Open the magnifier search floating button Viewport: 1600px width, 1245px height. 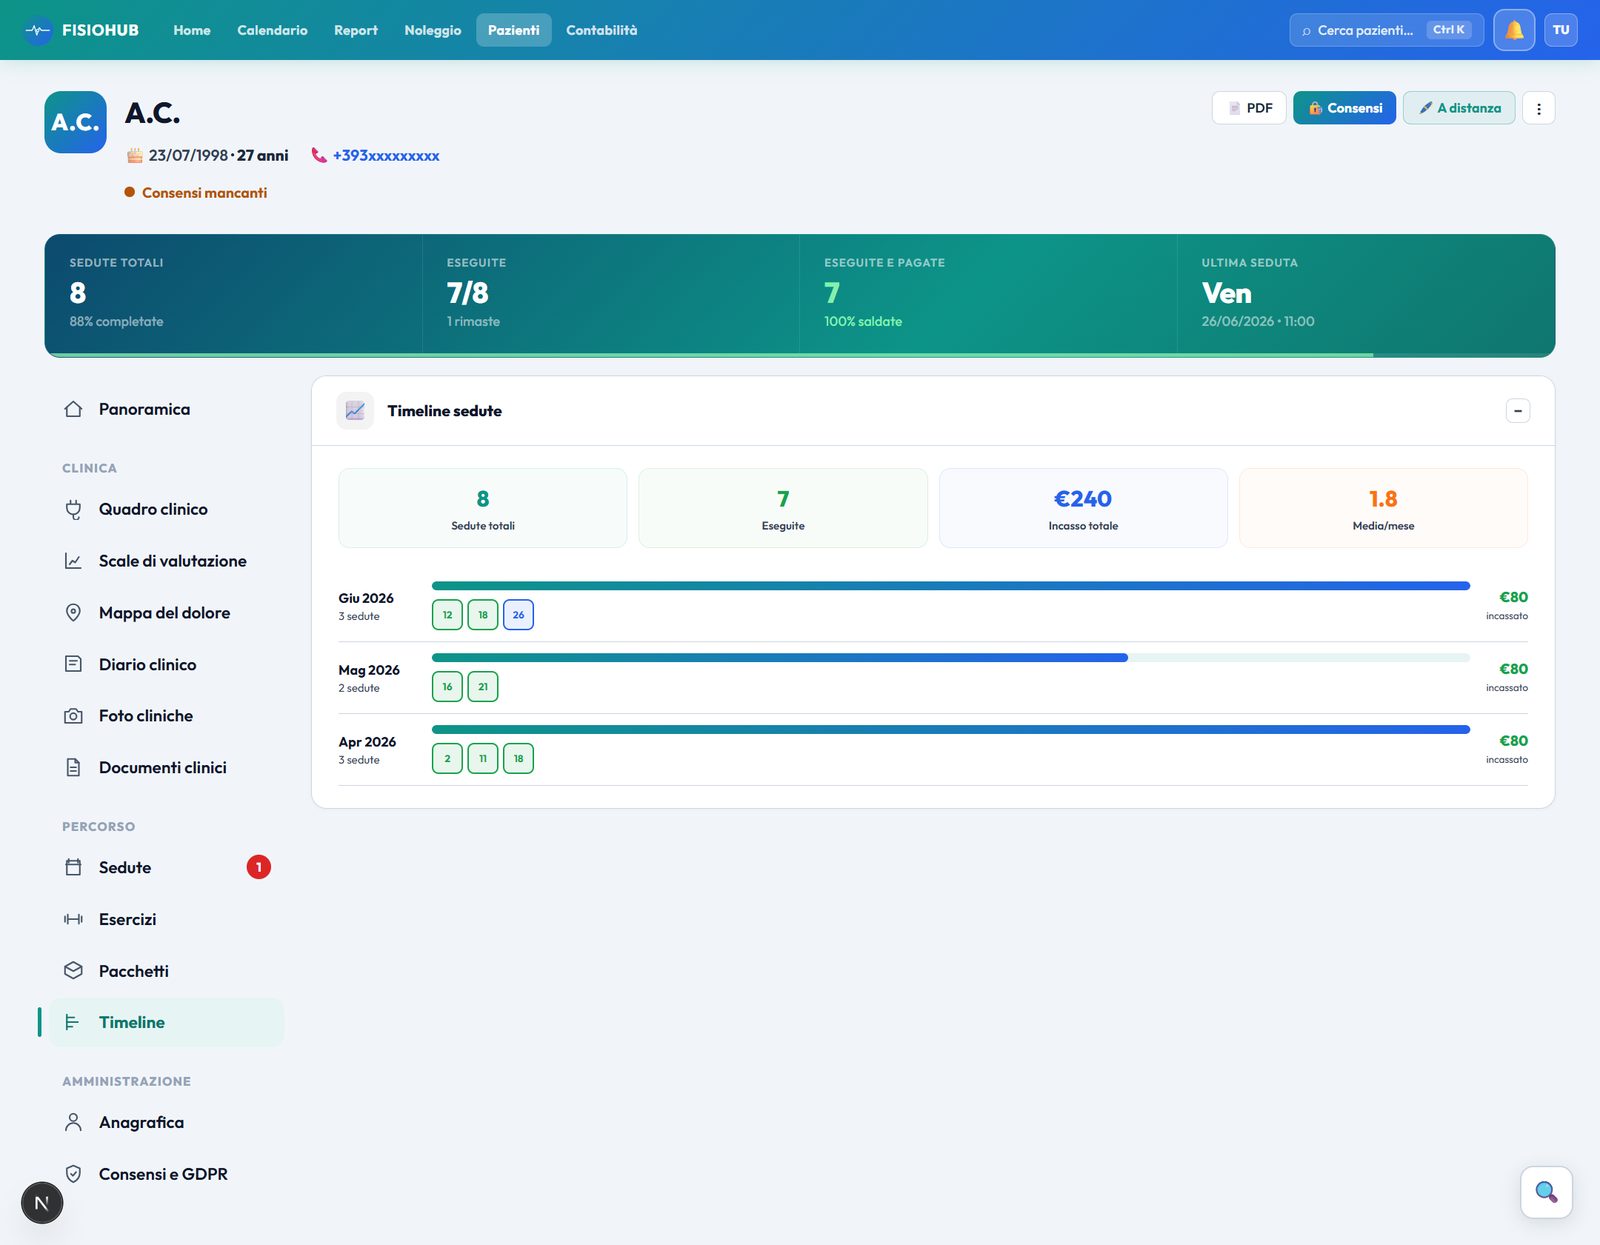(1546, 1192)
